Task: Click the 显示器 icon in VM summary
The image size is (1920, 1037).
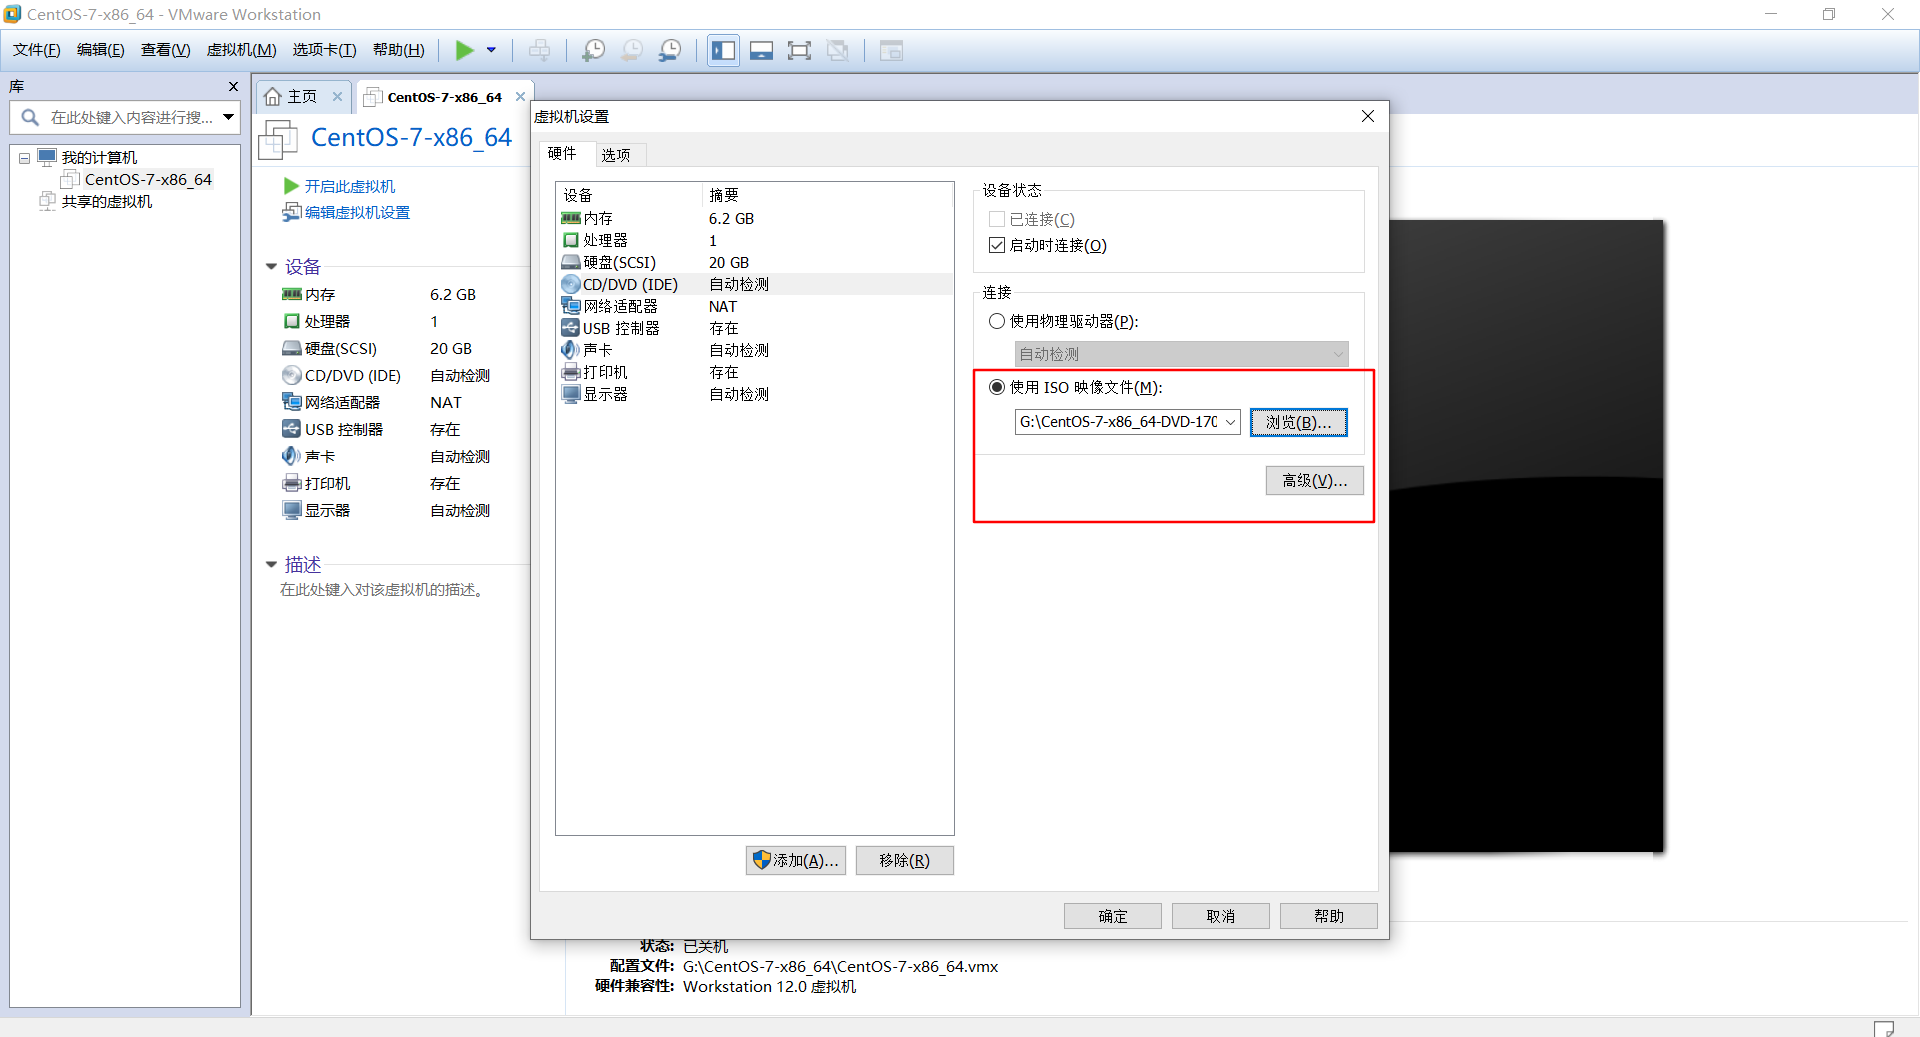Action: click(x=292, y=510)
